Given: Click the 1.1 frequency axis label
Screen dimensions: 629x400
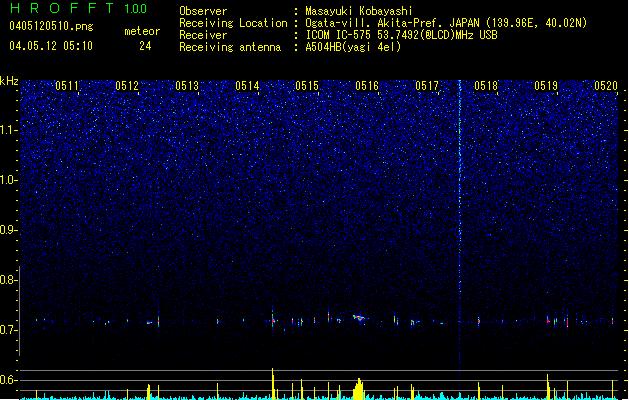Looking at the screenshot, I should tap(8, 130).
